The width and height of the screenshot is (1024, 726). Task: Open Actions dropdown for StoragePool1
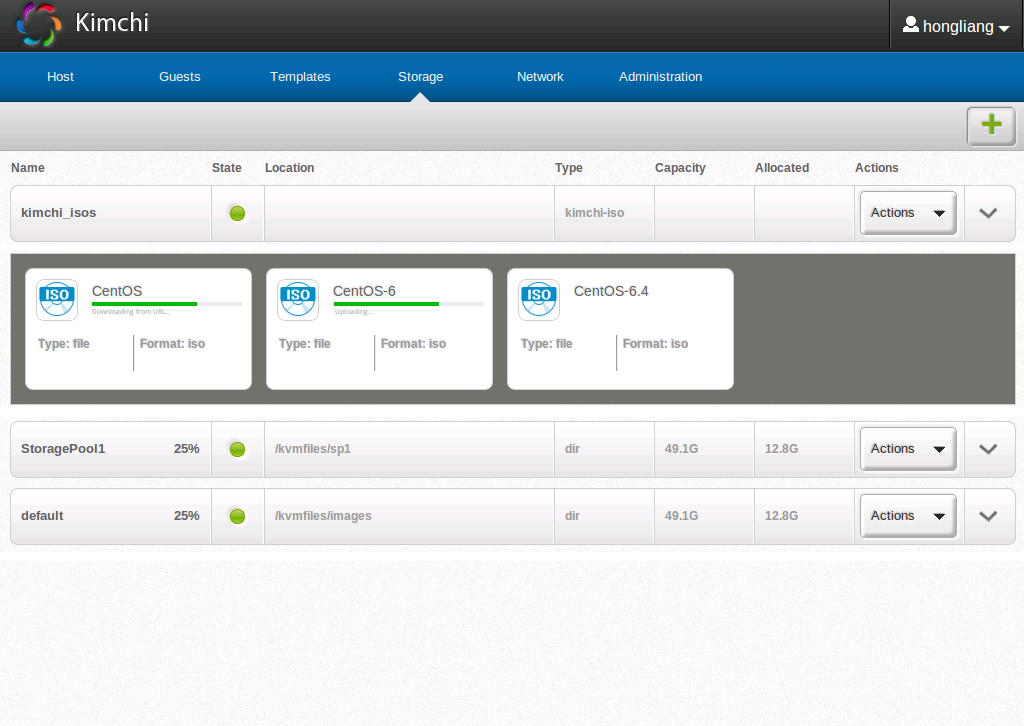coord(907,449)
